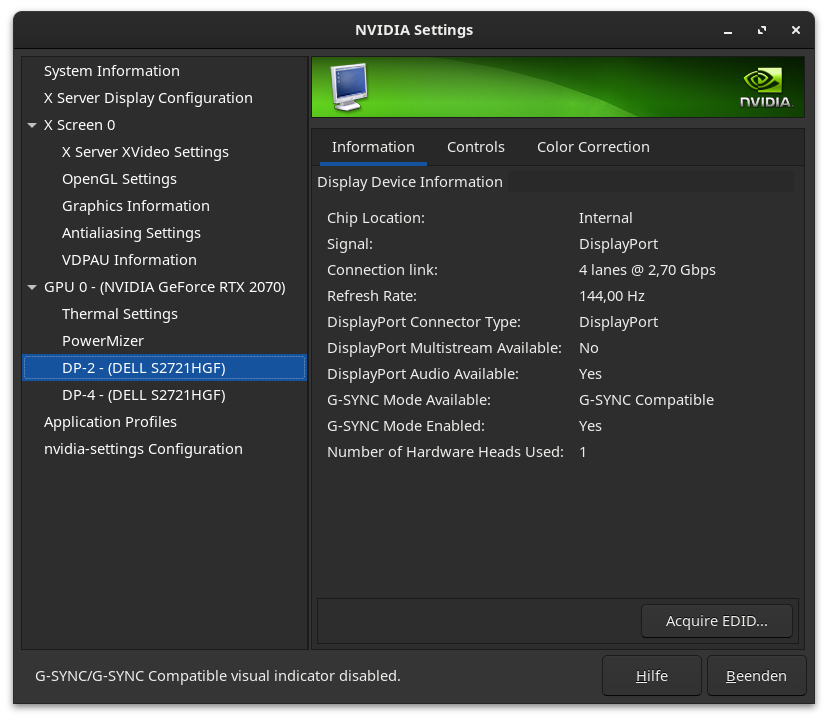This screenshot has width=828, height=720.
Task: Select GPU 0 NVIDIA GeForce RTX 2070
Action: (164, 287)
